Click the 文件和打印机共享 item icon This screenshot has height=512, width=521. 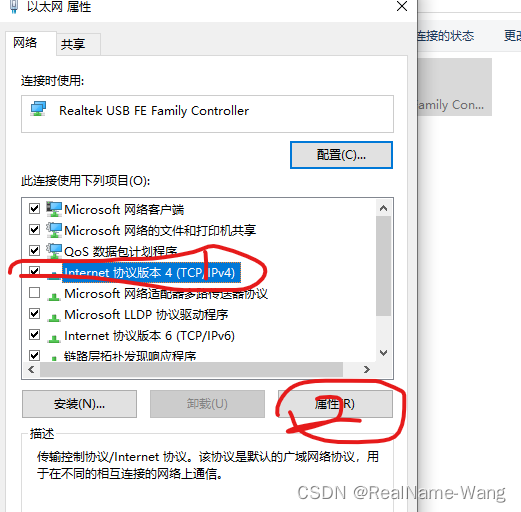54,230
